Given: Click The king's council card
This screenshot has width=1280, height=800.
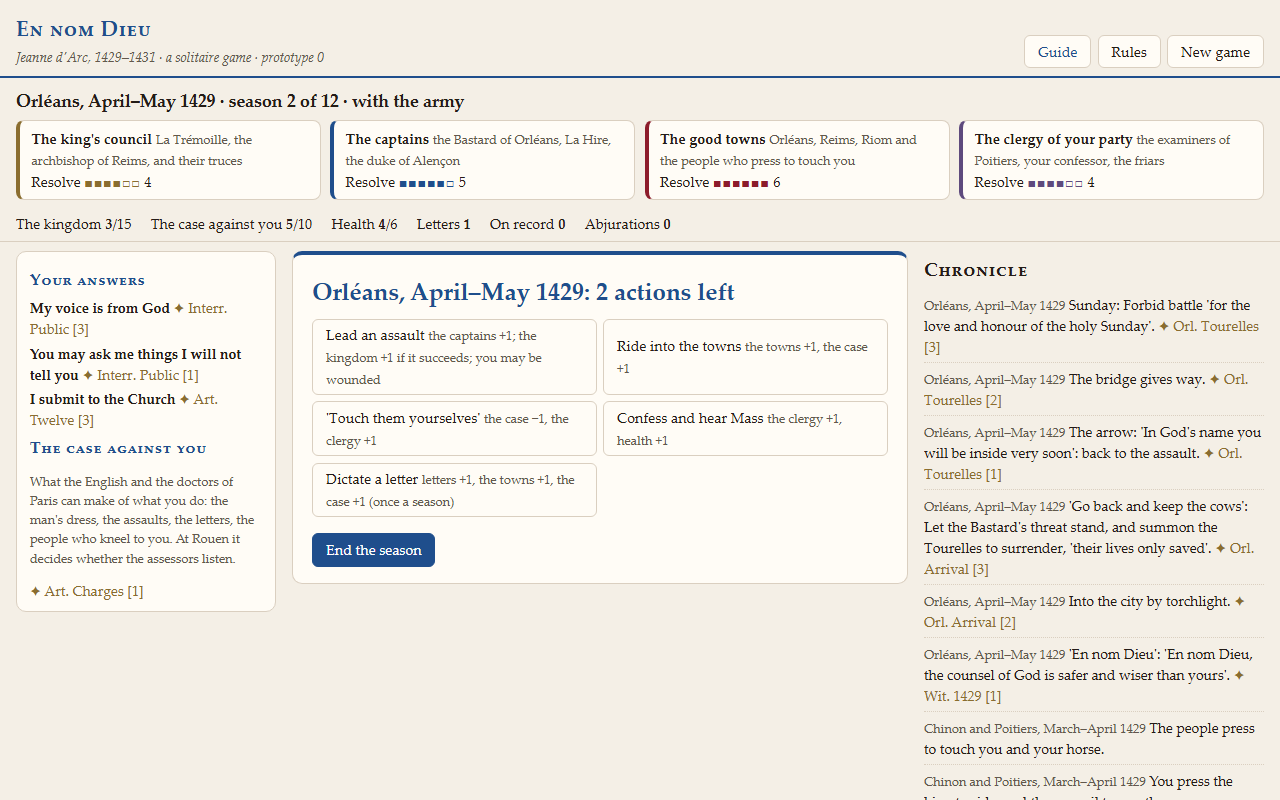Looking at the screenshot, I should (x=168, y=160).
